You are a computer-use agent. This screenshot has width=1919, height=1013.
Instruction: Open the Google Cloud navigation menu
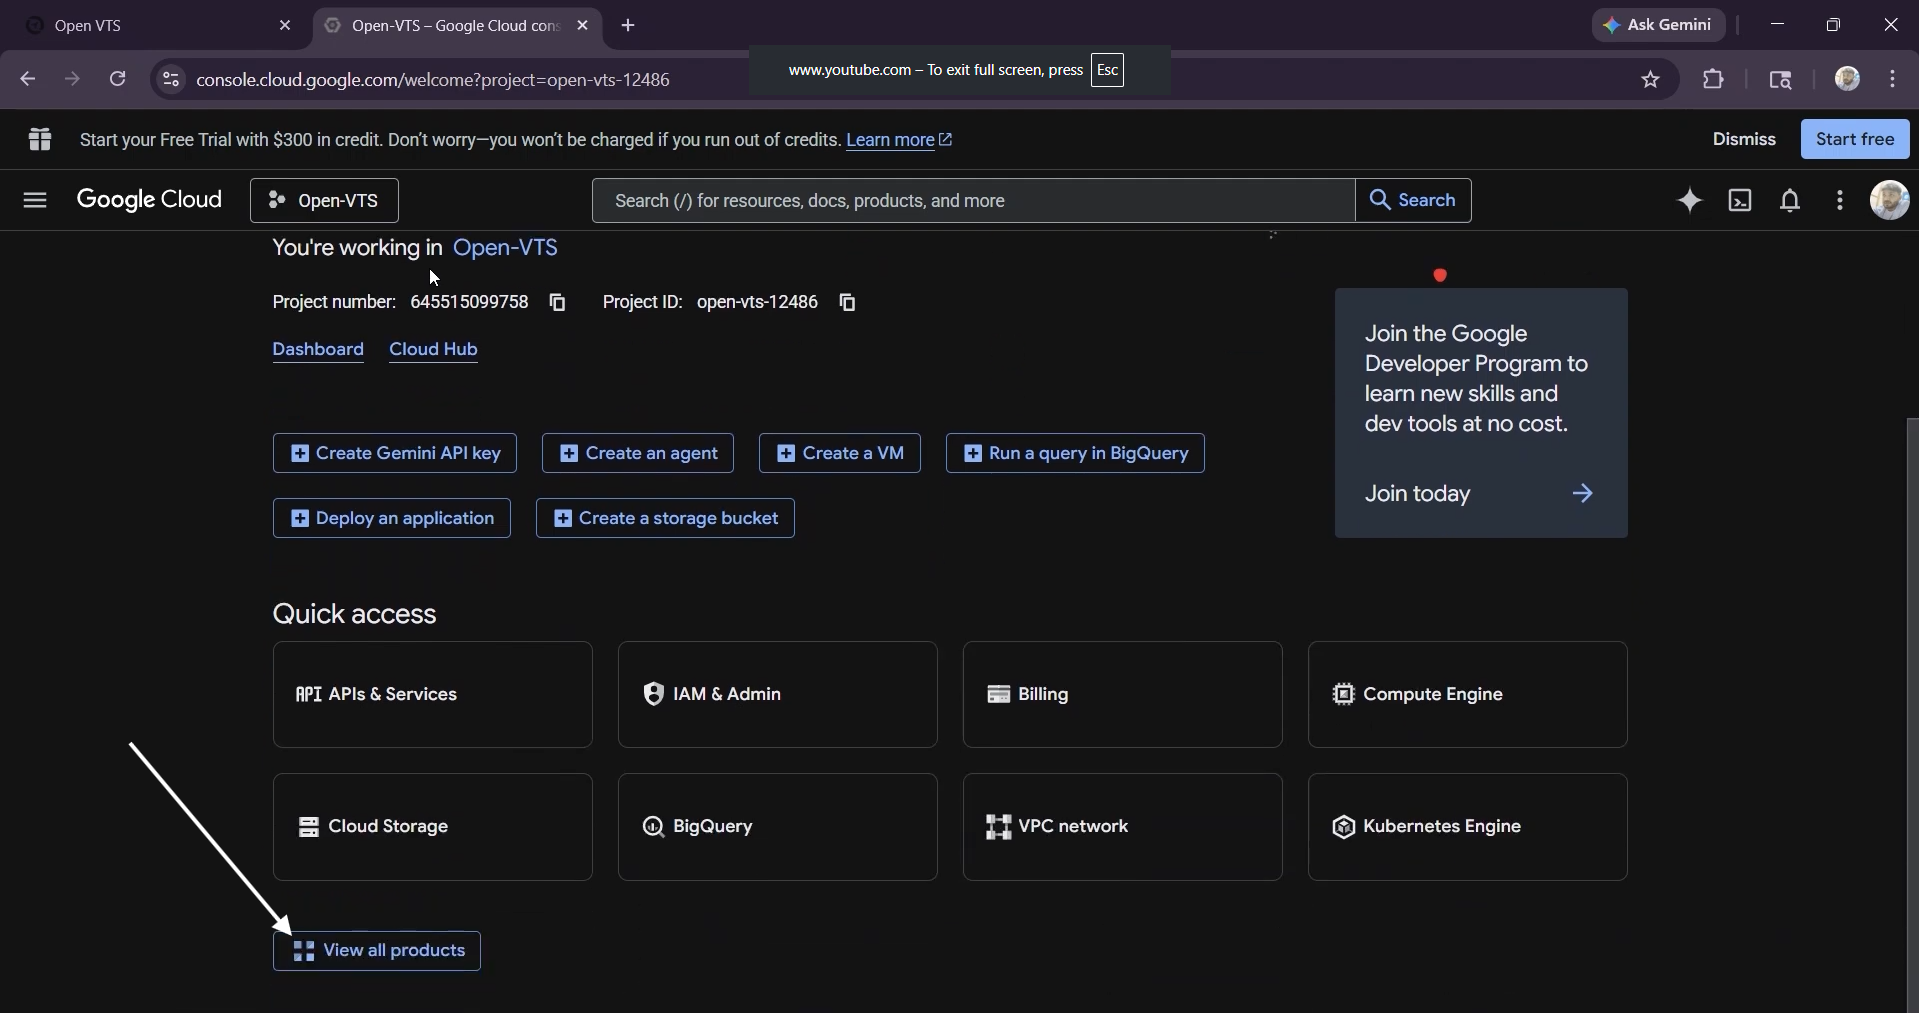pyautogui.click(x=35, y=201)
